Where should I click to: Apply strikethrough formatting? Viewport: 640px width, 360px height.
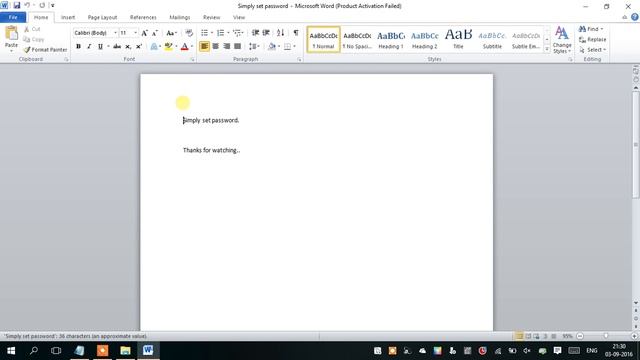tap(117, 47)
